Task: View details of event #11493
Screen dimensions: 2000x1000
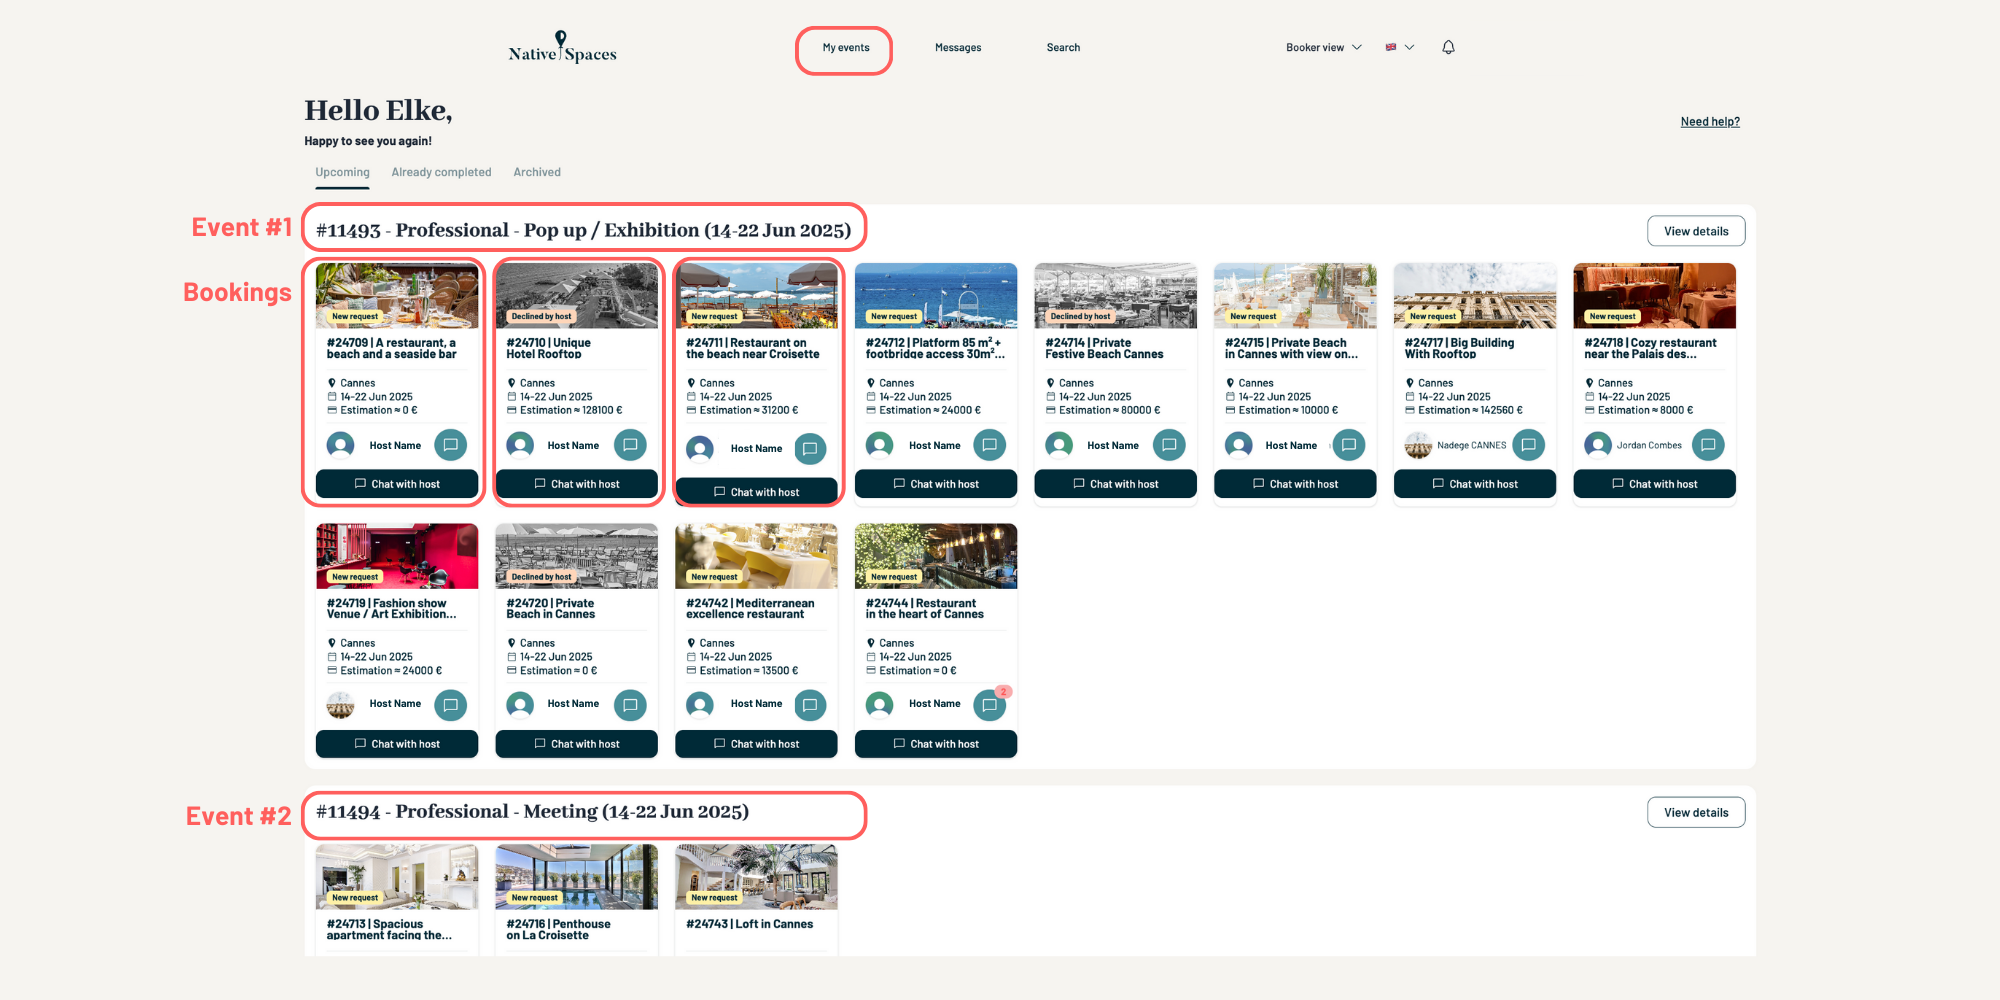Action: tap(1695, 231)
